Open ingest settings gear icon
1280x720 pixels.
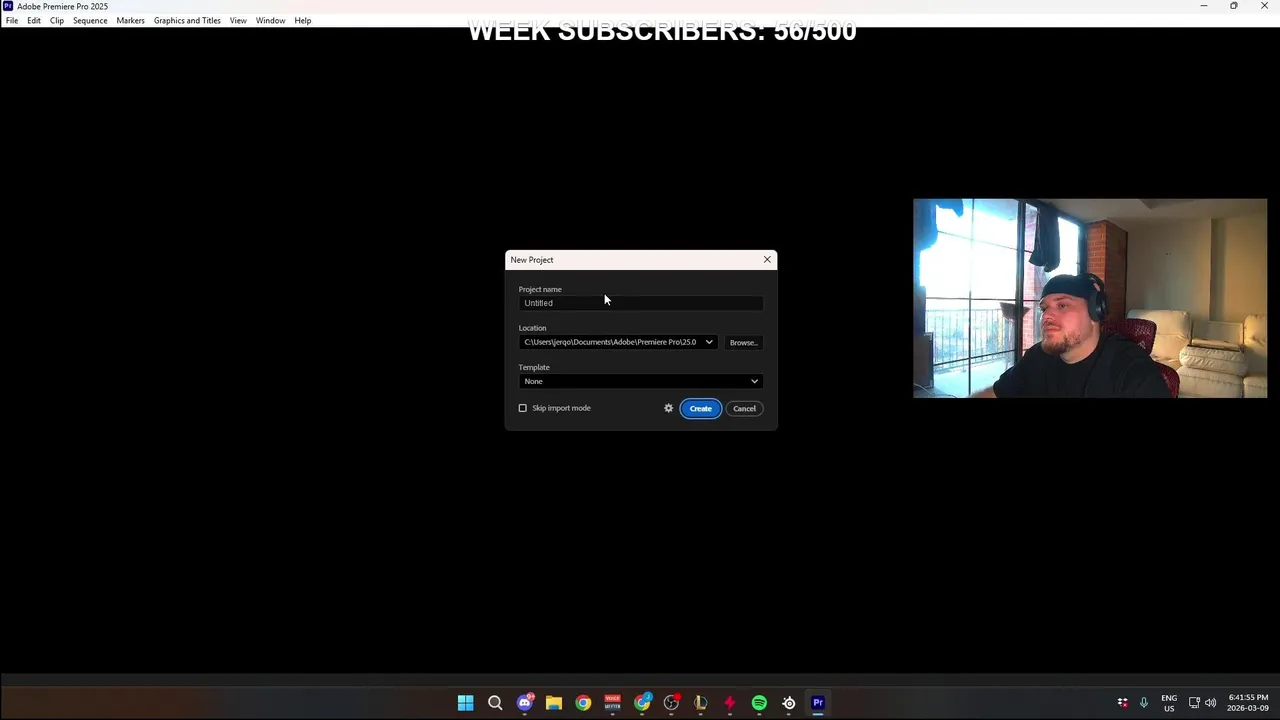tap(669, 408)
